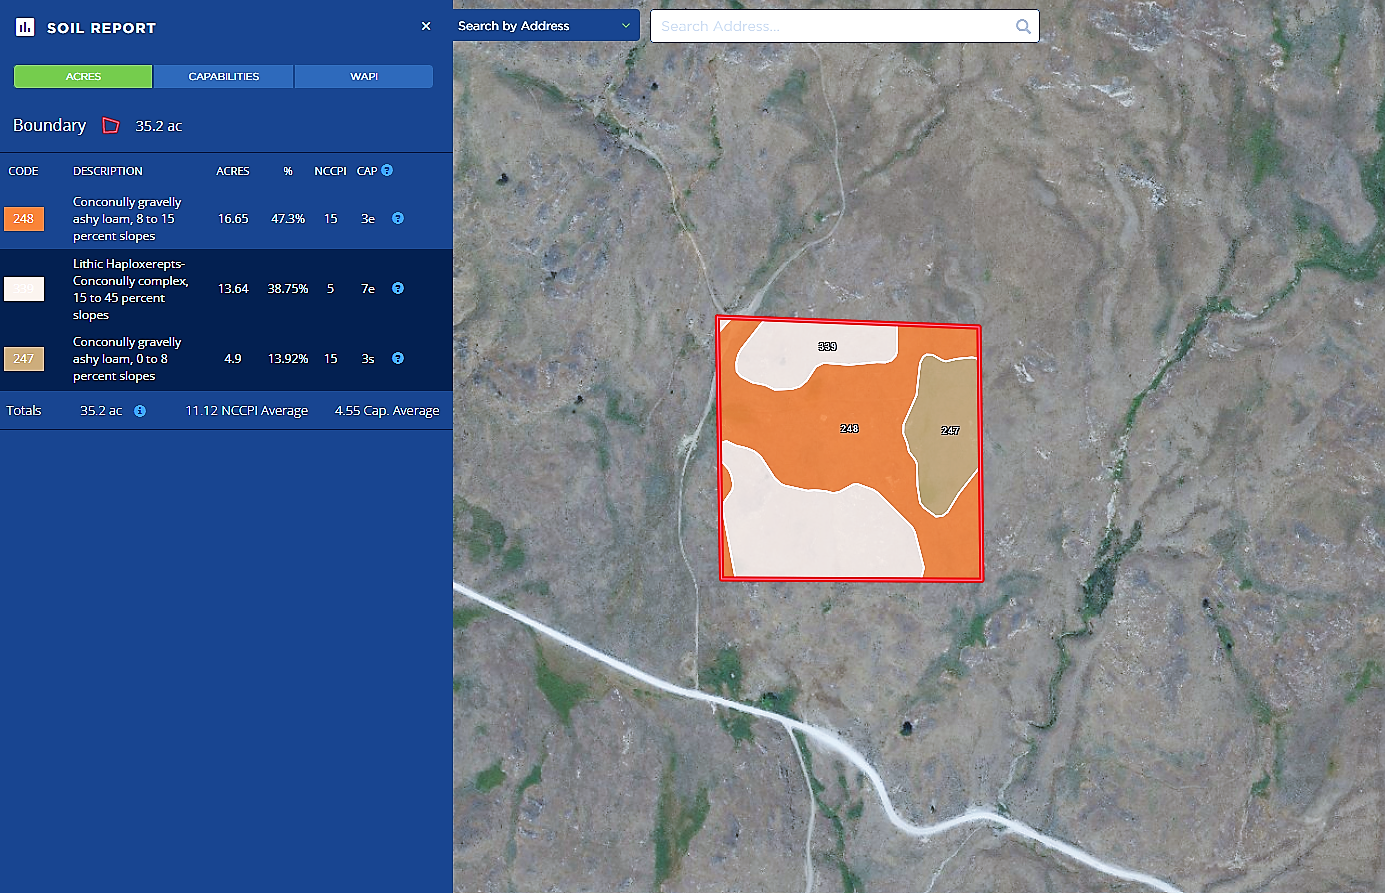Click the orange 248 code swatch
This screenshot has width=1385, height=893.
pos(24,219)
